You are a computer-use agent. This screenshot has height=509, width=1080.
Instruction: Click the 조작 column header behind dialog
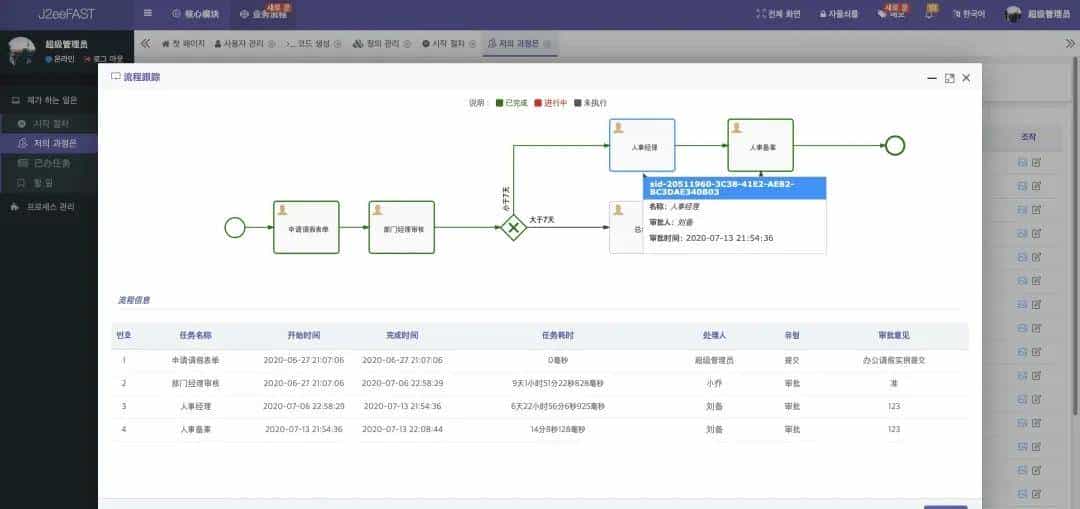tap(1029, 137)
